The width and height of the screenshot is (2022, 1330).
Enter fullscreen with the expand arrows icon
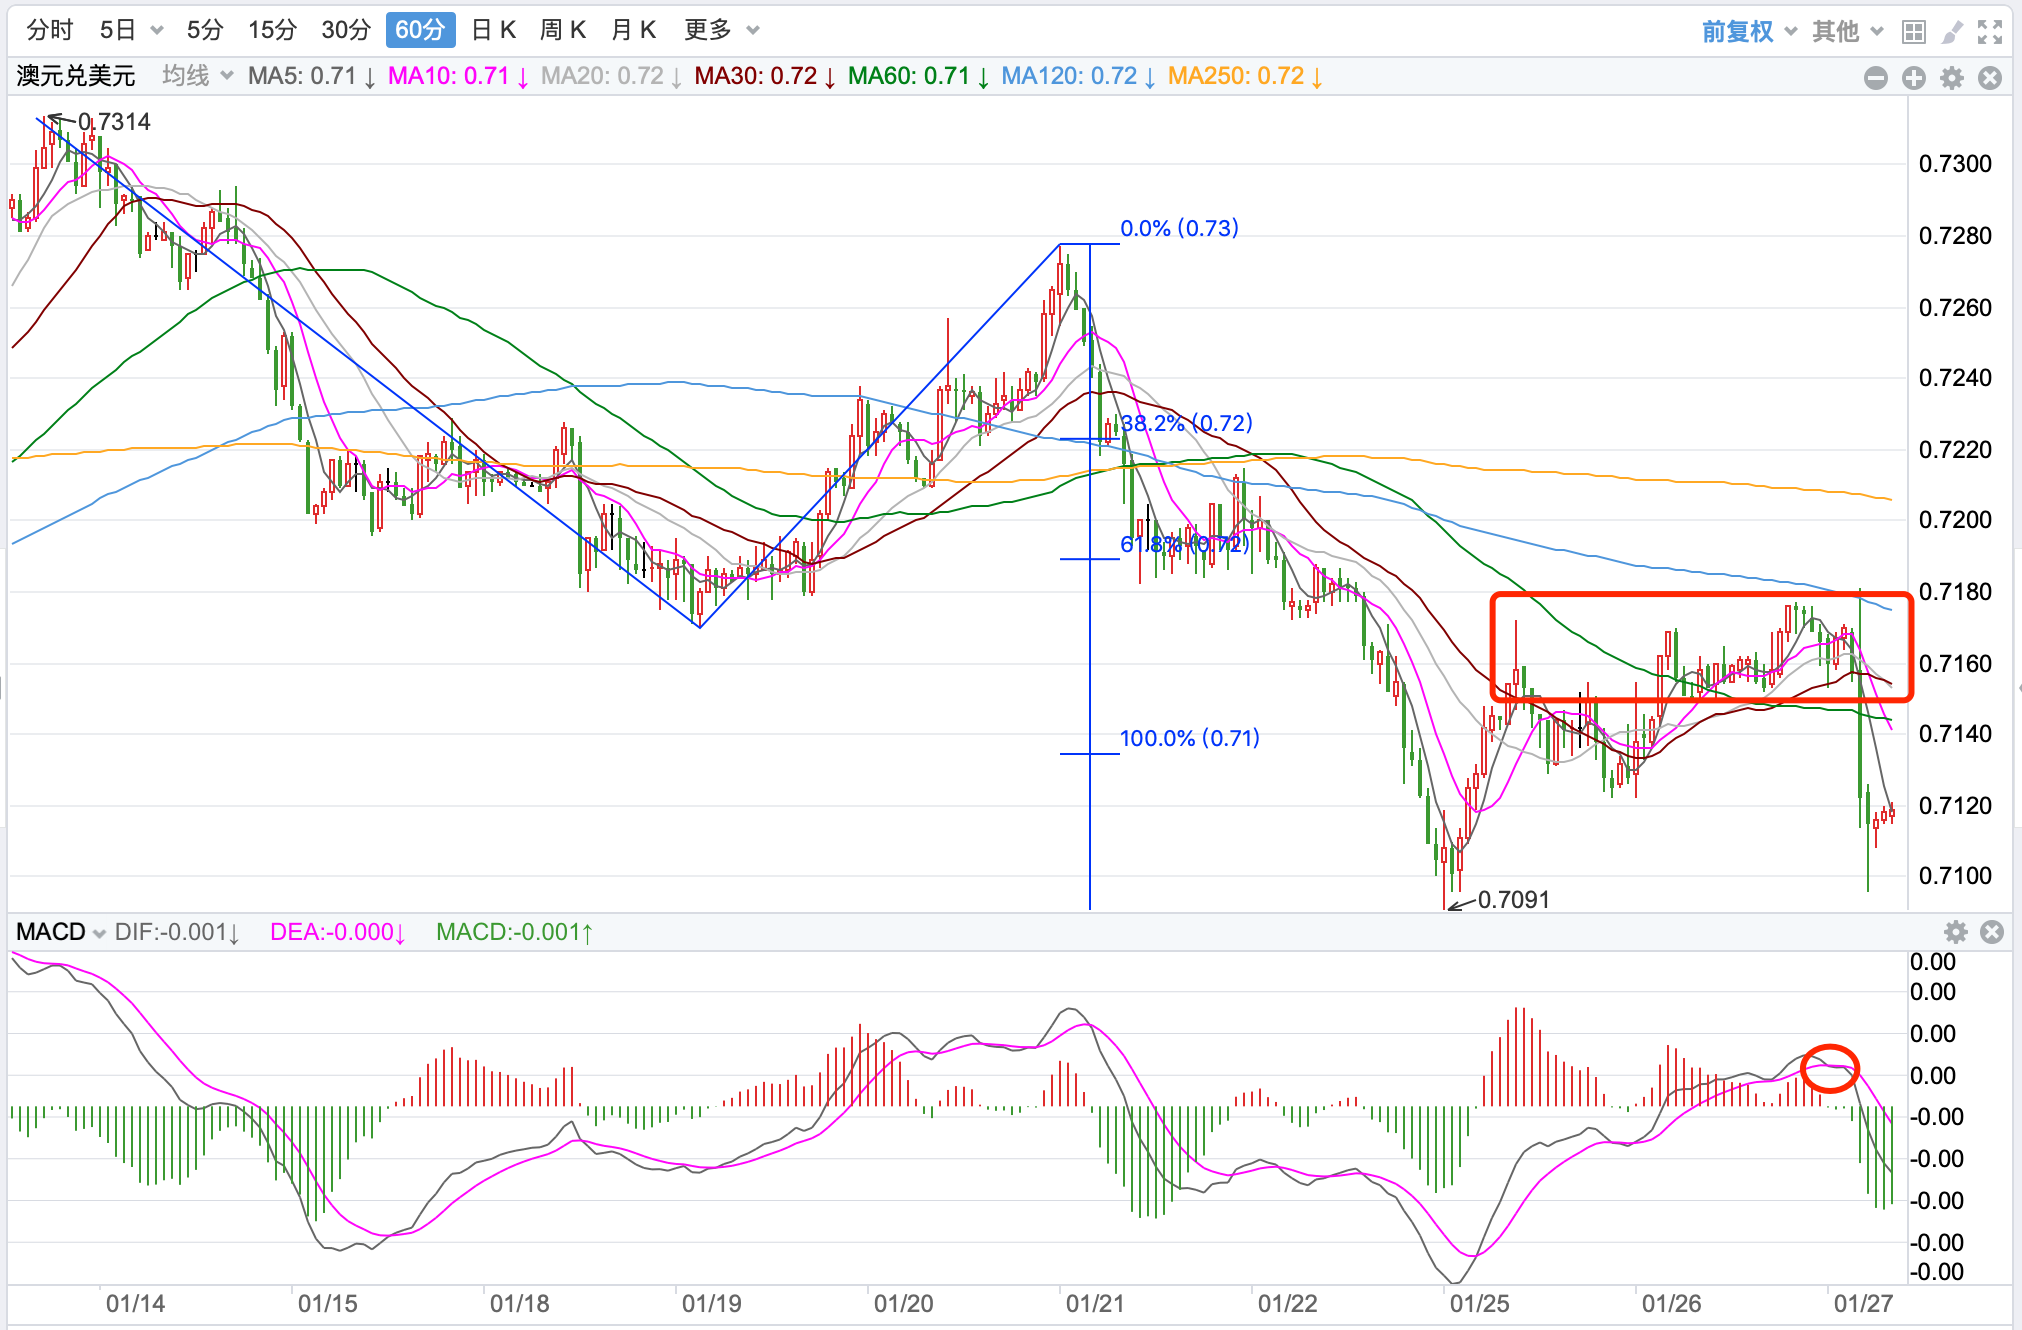tap(1990, 32)
